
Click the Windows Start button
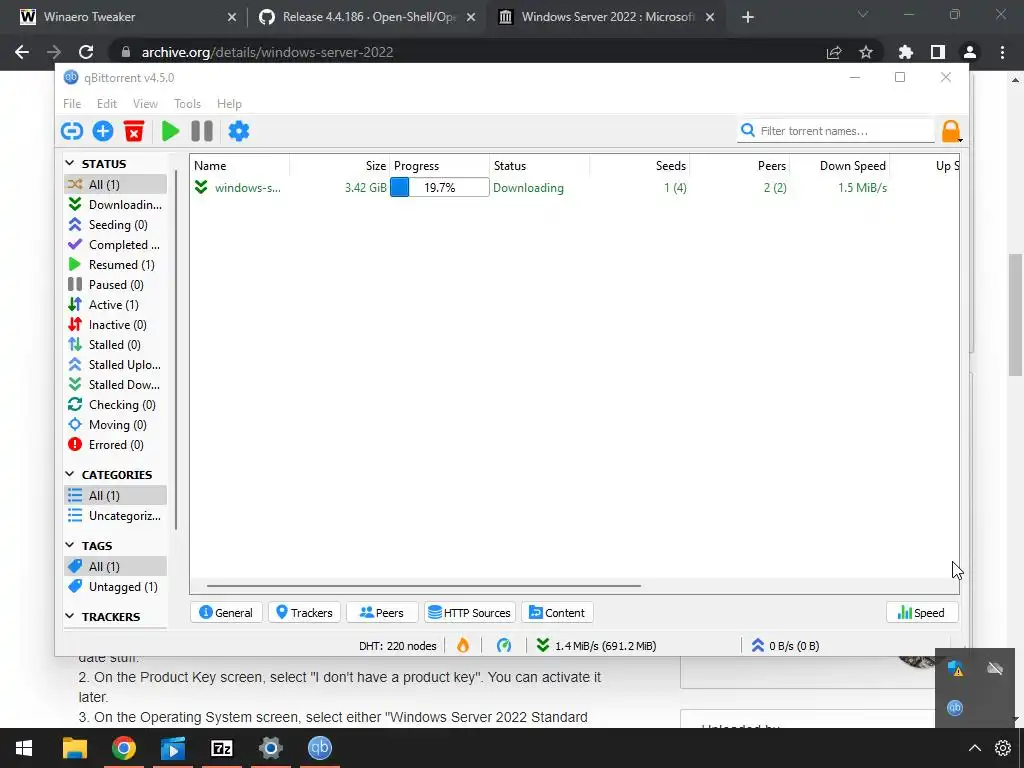click(24, 748)
